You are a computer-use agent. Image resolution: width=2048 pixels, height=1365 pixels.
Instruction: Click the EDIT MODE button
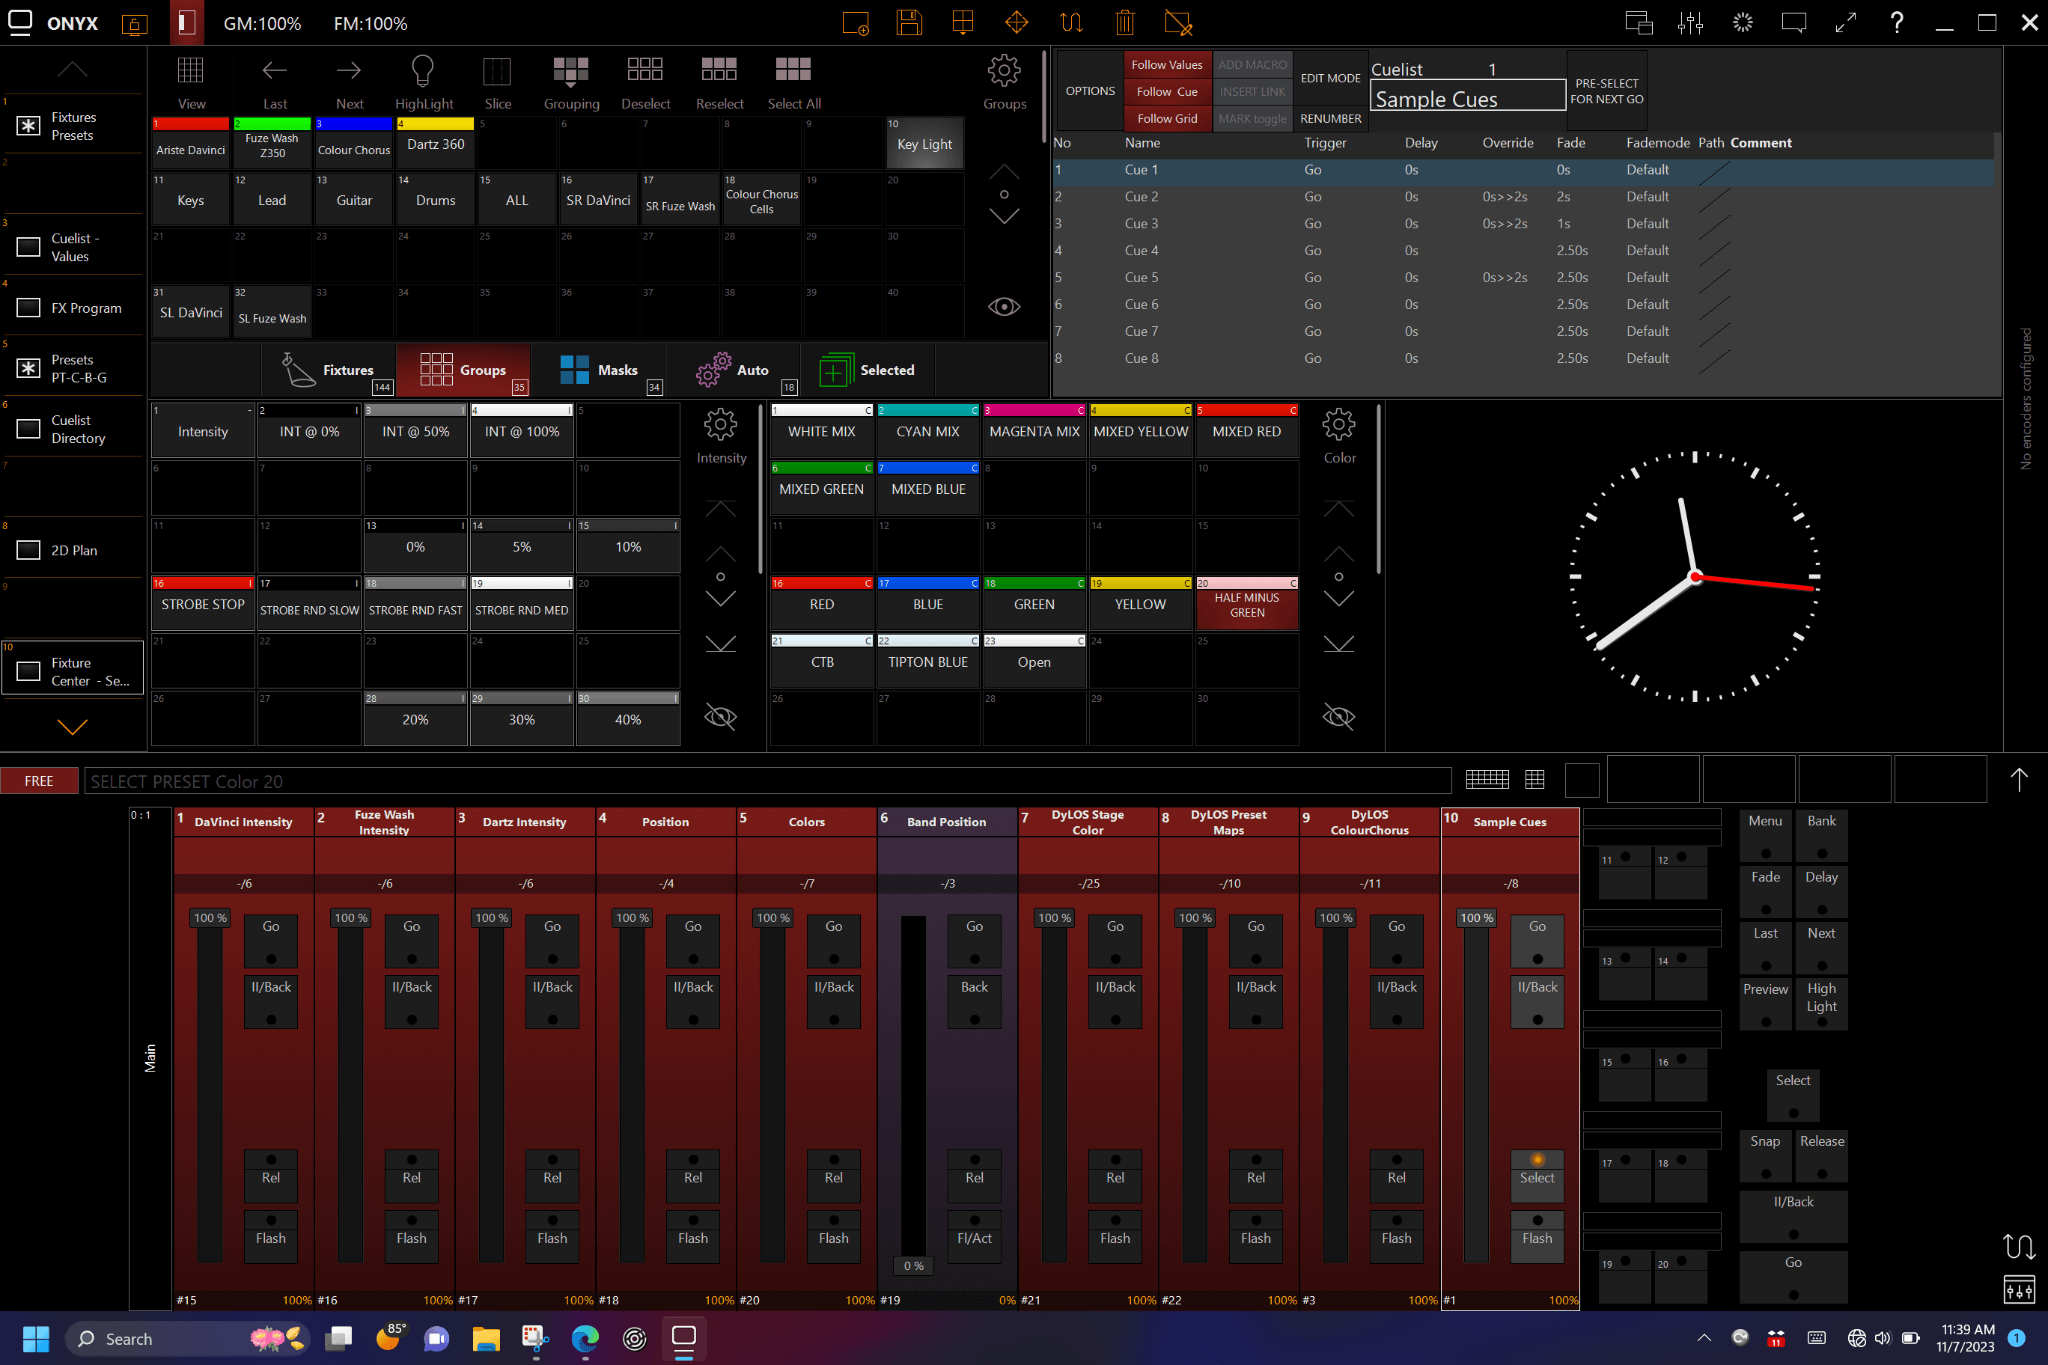(1330, 77)
